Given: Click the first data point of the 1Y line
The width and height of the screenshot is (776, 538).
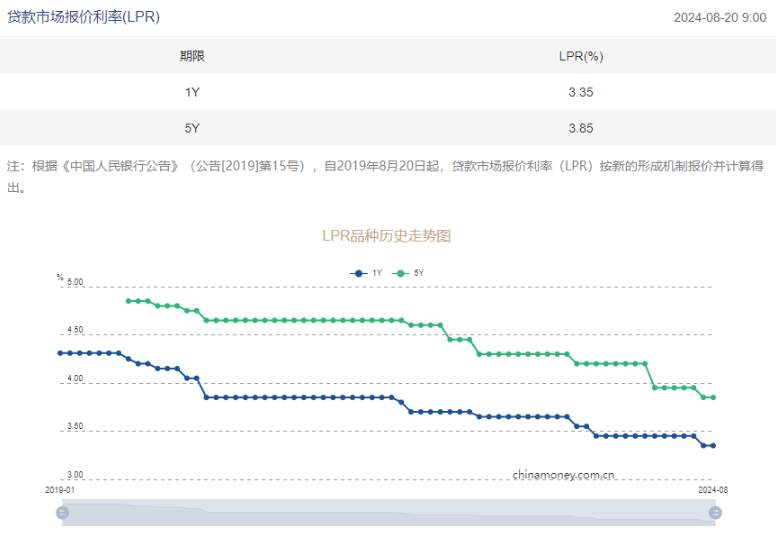Looking at the screenshot, I should 60,353.
